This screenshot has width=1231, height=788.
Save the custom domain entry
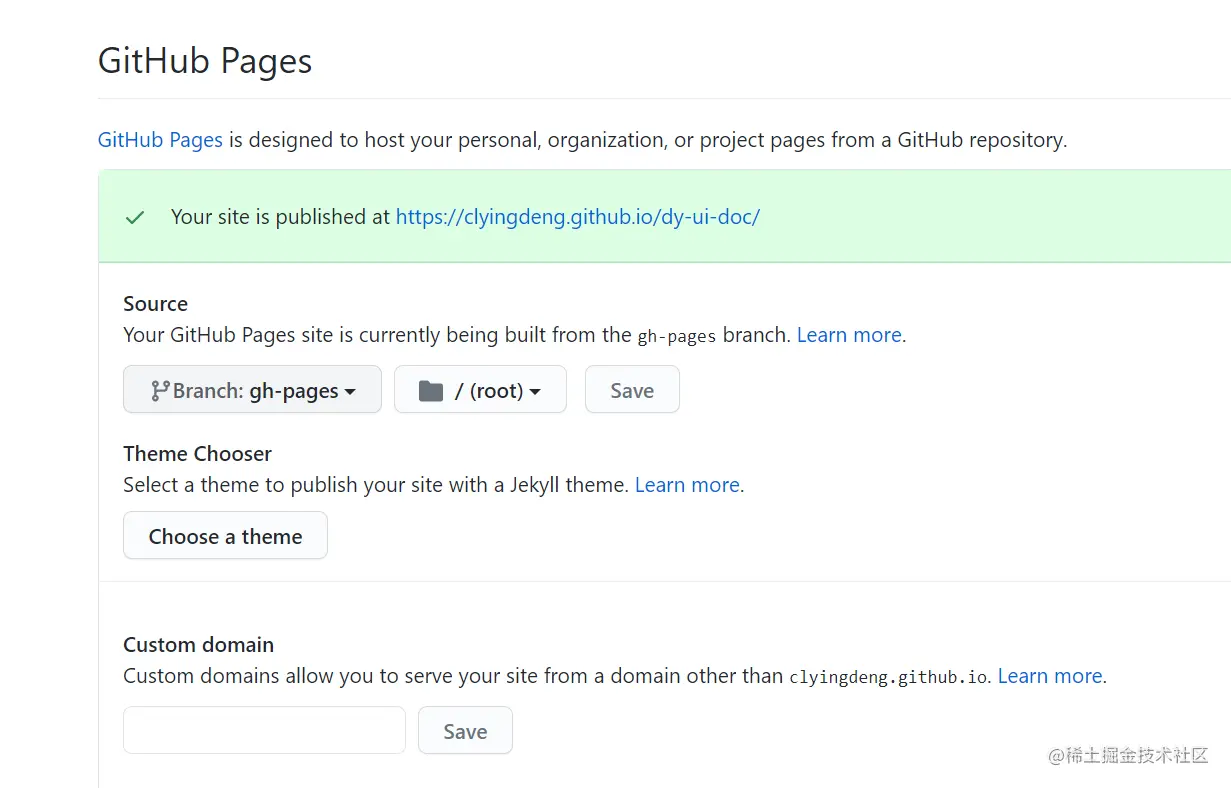pyautogui.click(x=465, y=731)
